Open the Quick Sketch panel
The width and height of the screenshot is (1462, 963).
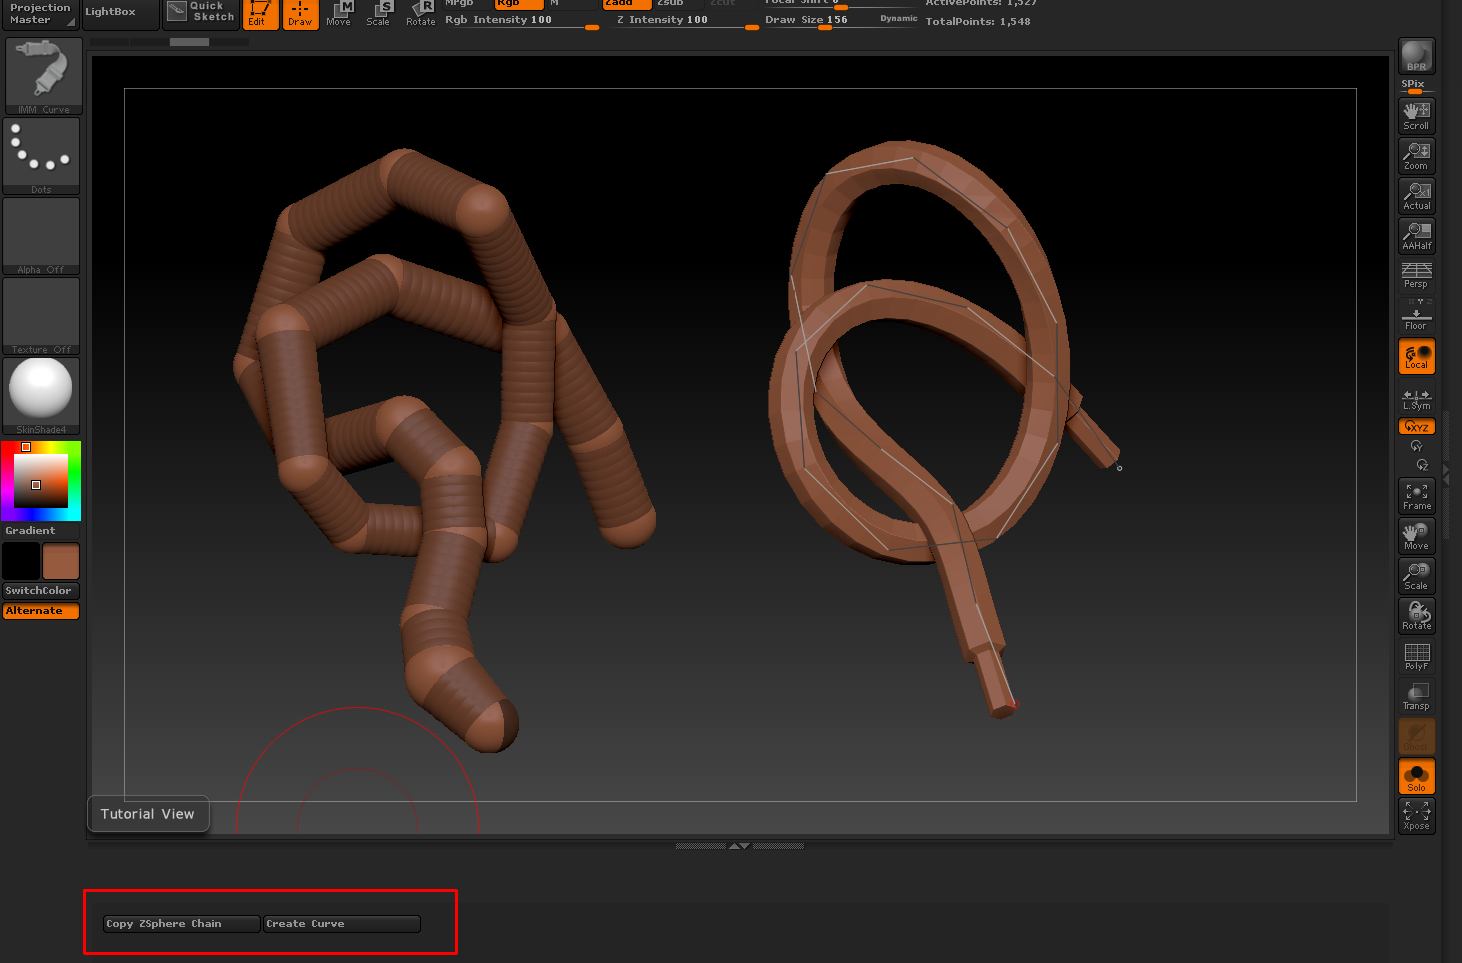[x=200, y=13]
